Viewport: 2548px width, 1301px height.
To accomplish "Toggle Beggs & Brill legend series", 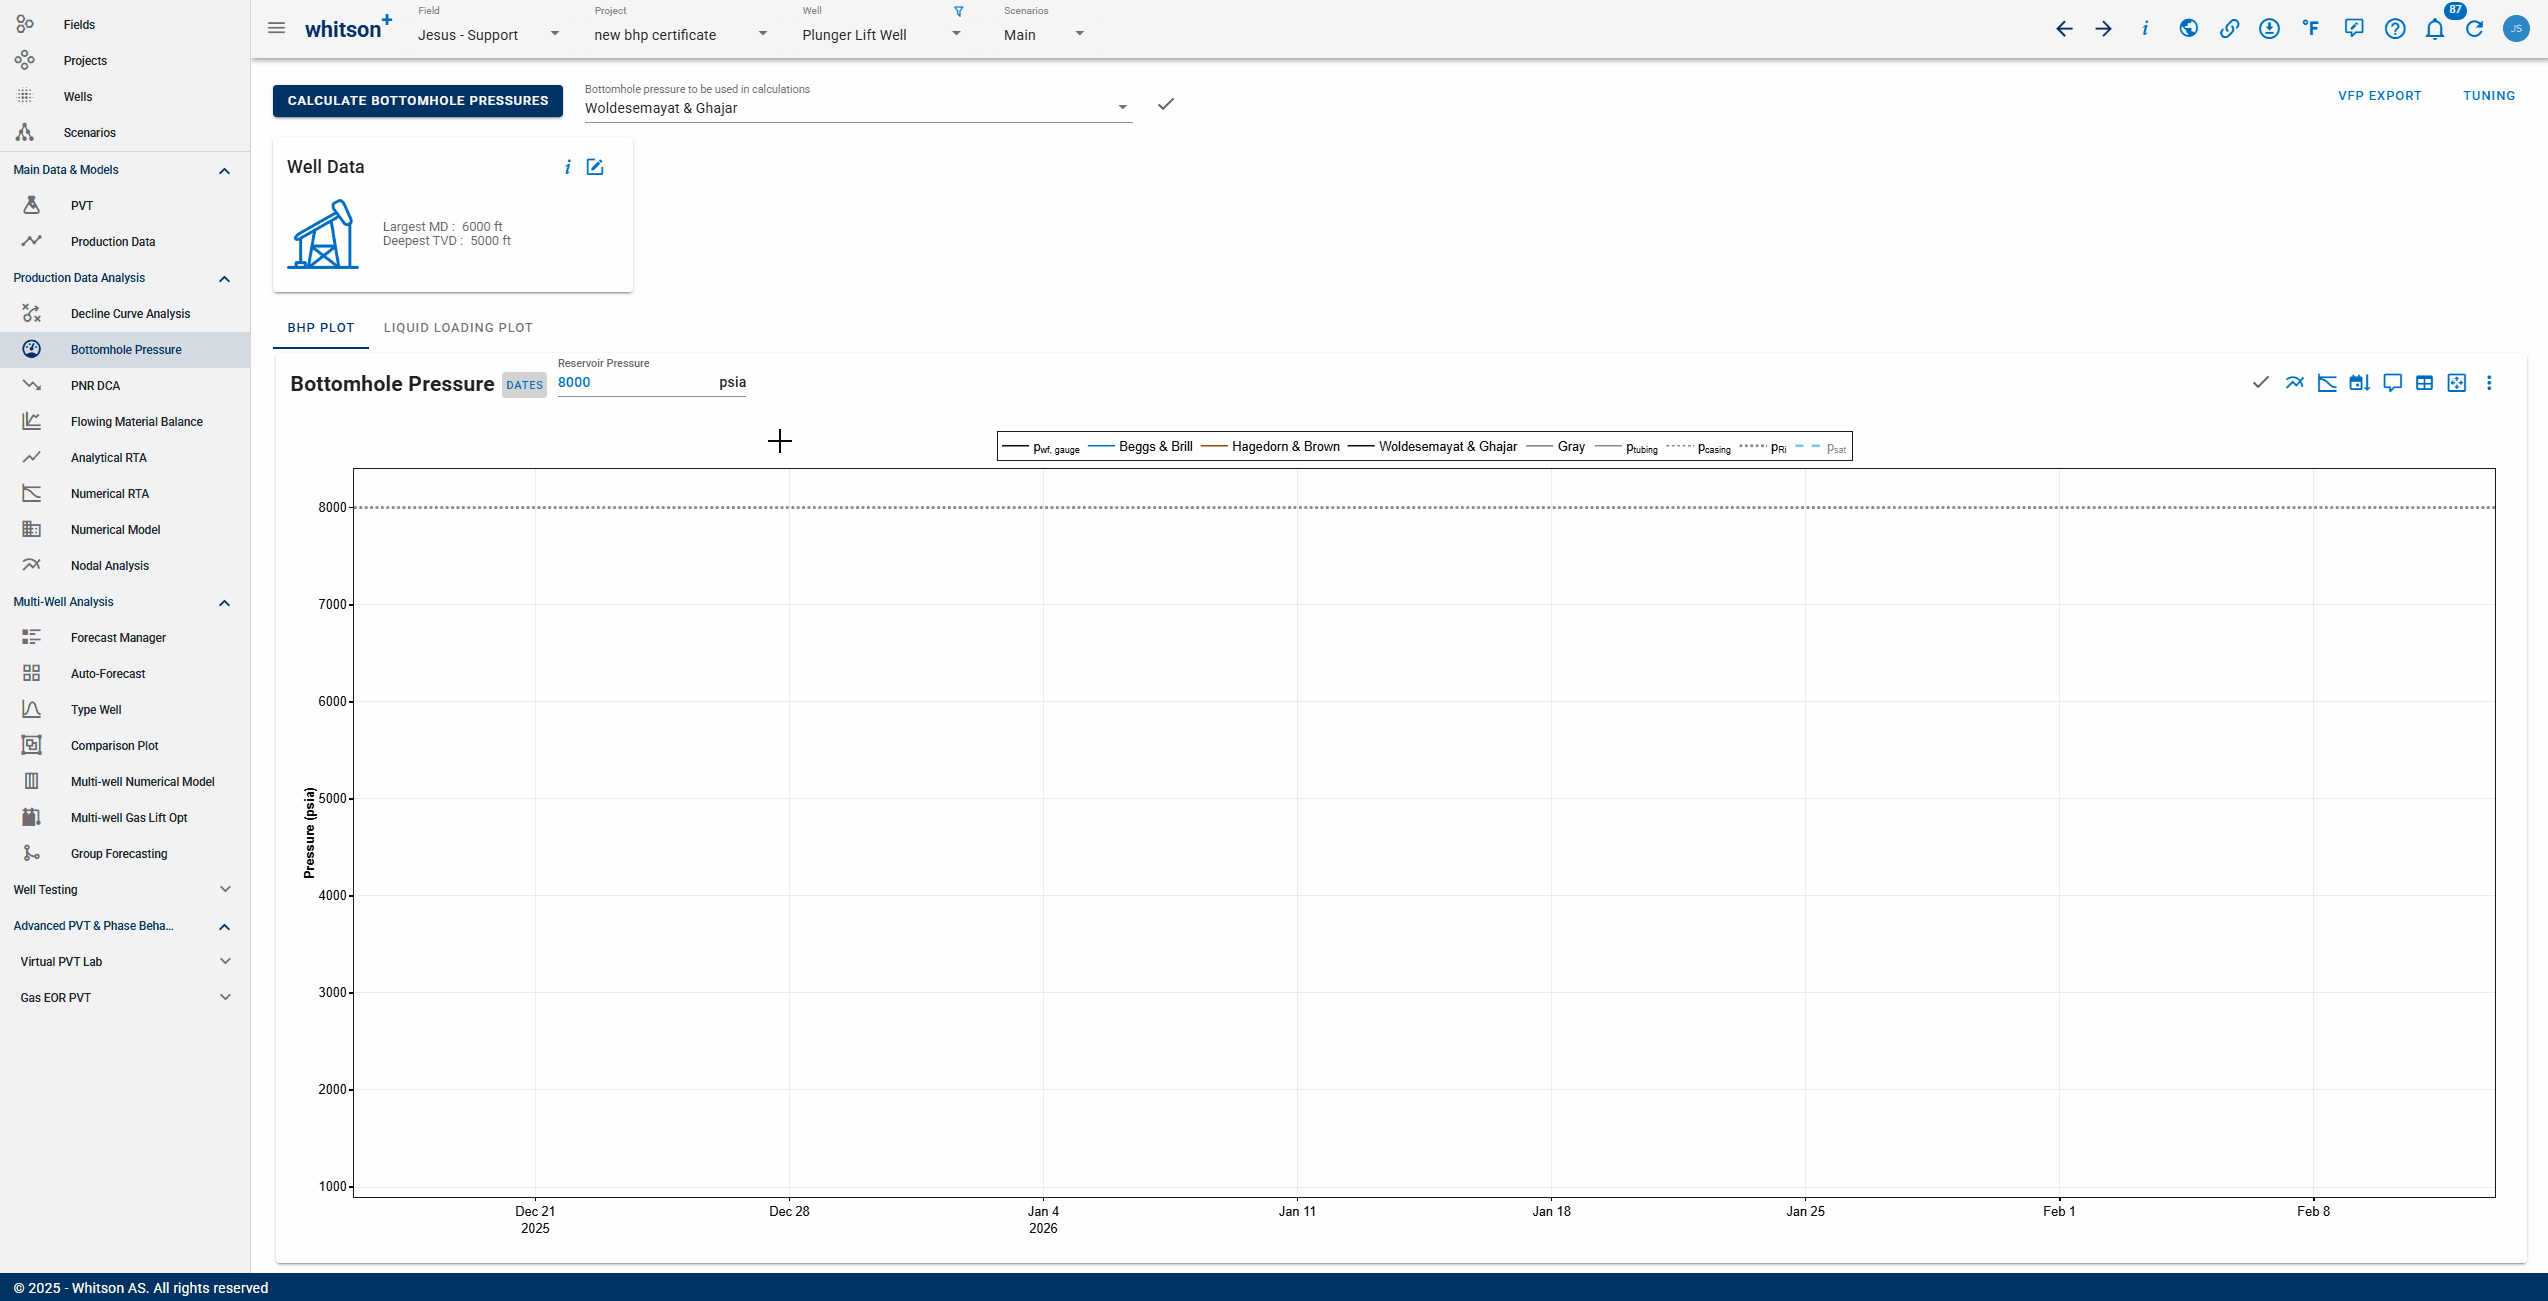I will click(1155, 447).
